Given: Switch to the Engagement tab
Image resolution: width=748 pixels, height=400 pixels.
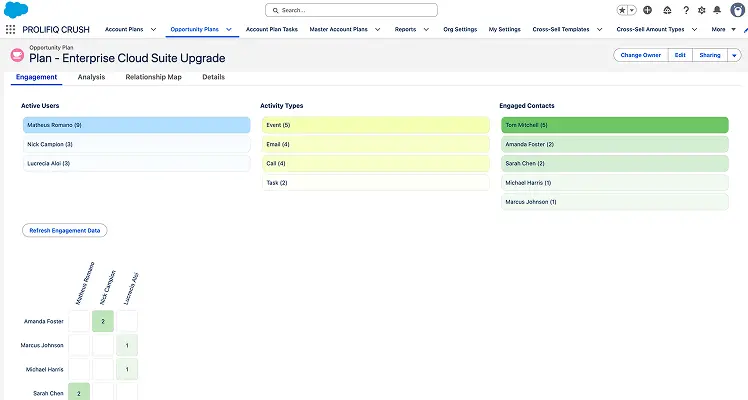Looking at the screenshot, I should pyautogui.click(x=36, y=77).
